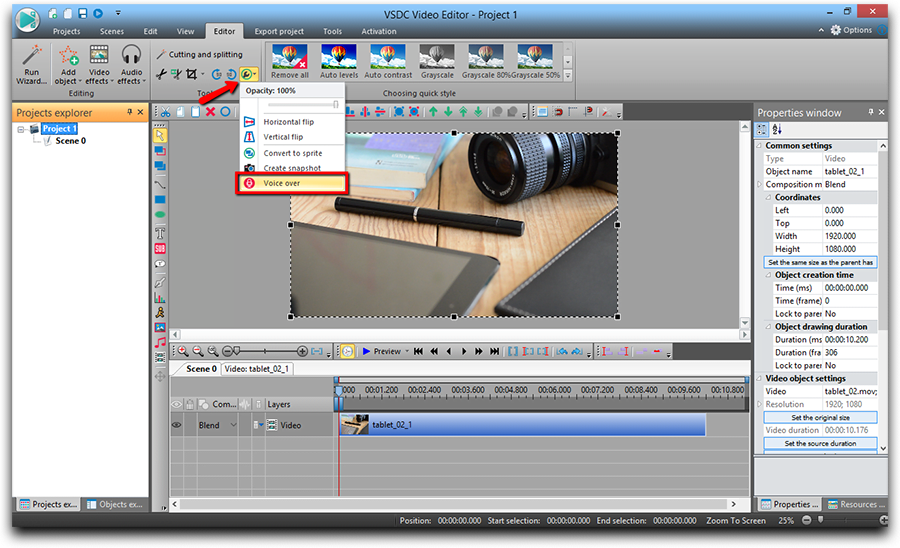
Task: Select Vertical flip menu entry
Action: [x=292, y=137]
